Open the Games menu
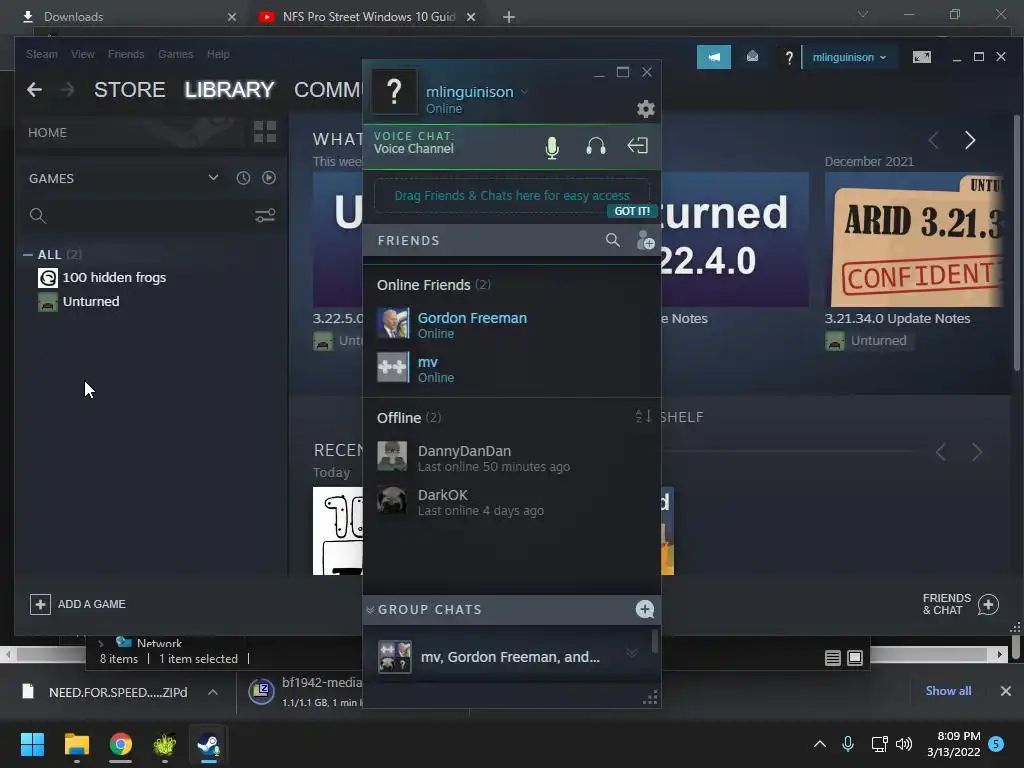 tap(176, 54)
